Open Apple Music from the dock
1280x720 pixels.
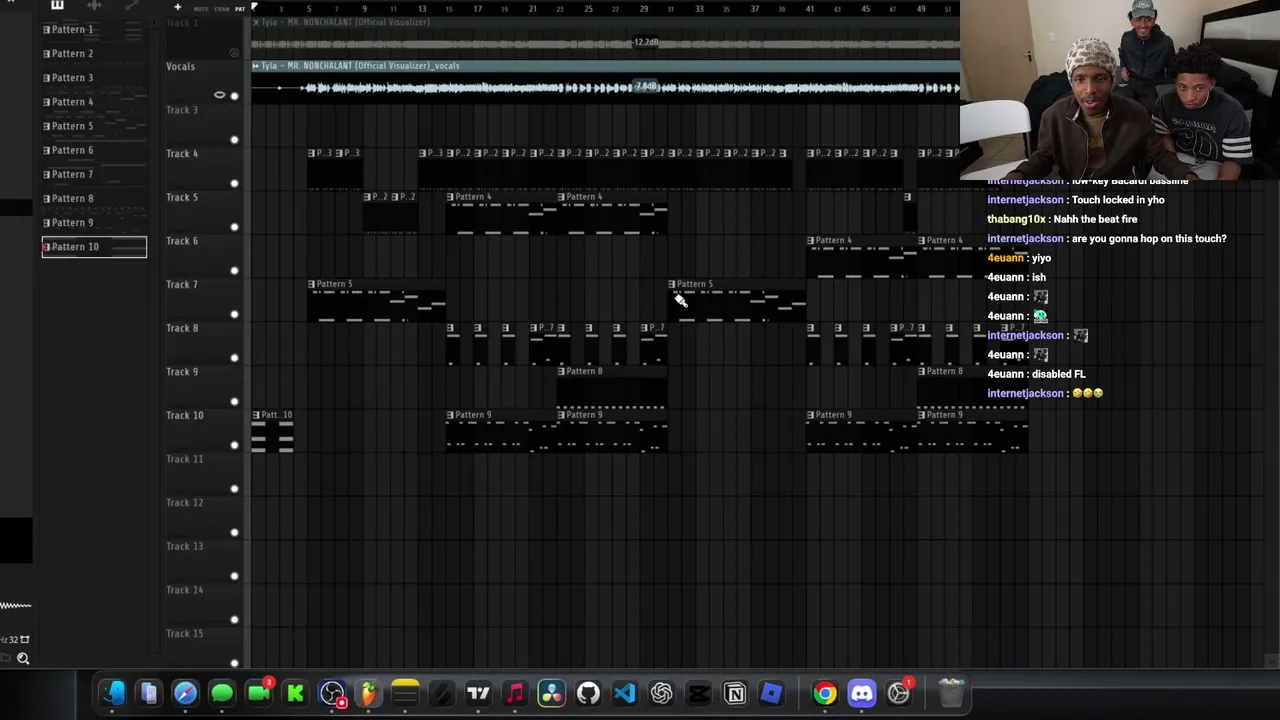(514, 693)
